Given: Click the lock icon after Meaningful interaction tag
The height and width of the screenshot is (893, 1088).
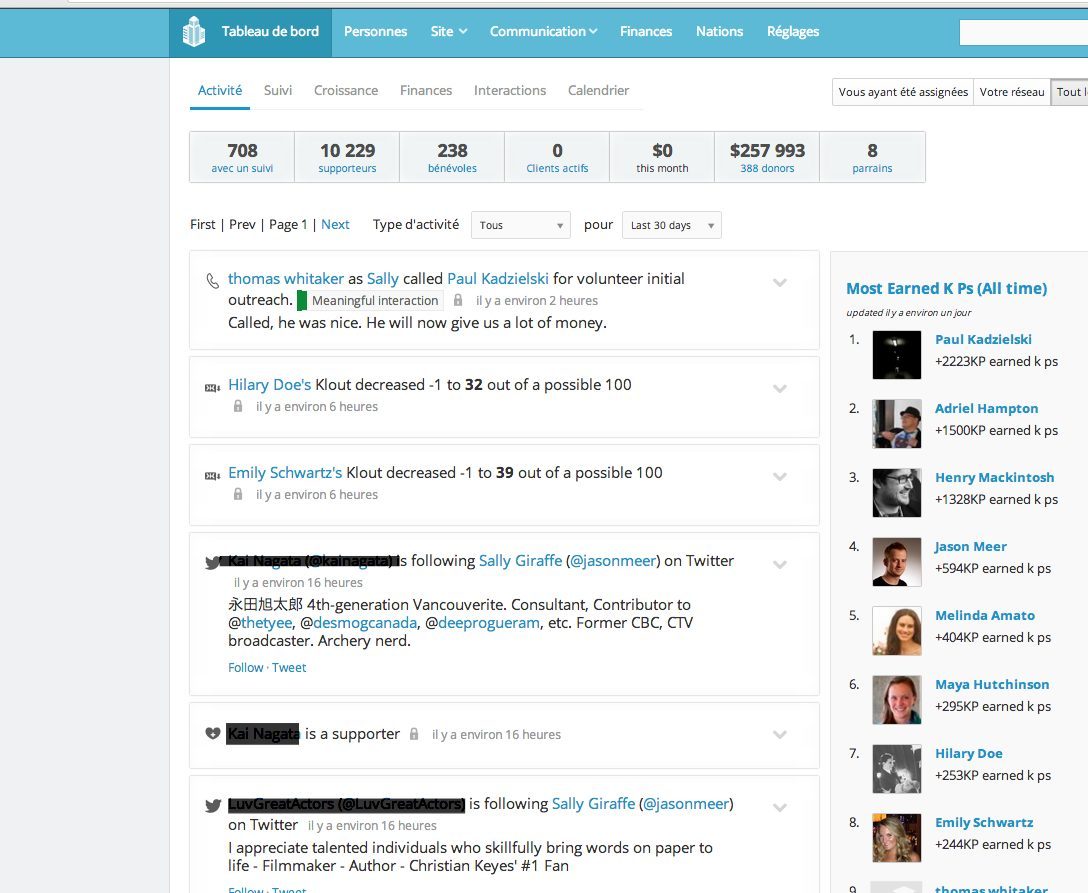Looking at the screenshot, I should (x=458, y=300).
